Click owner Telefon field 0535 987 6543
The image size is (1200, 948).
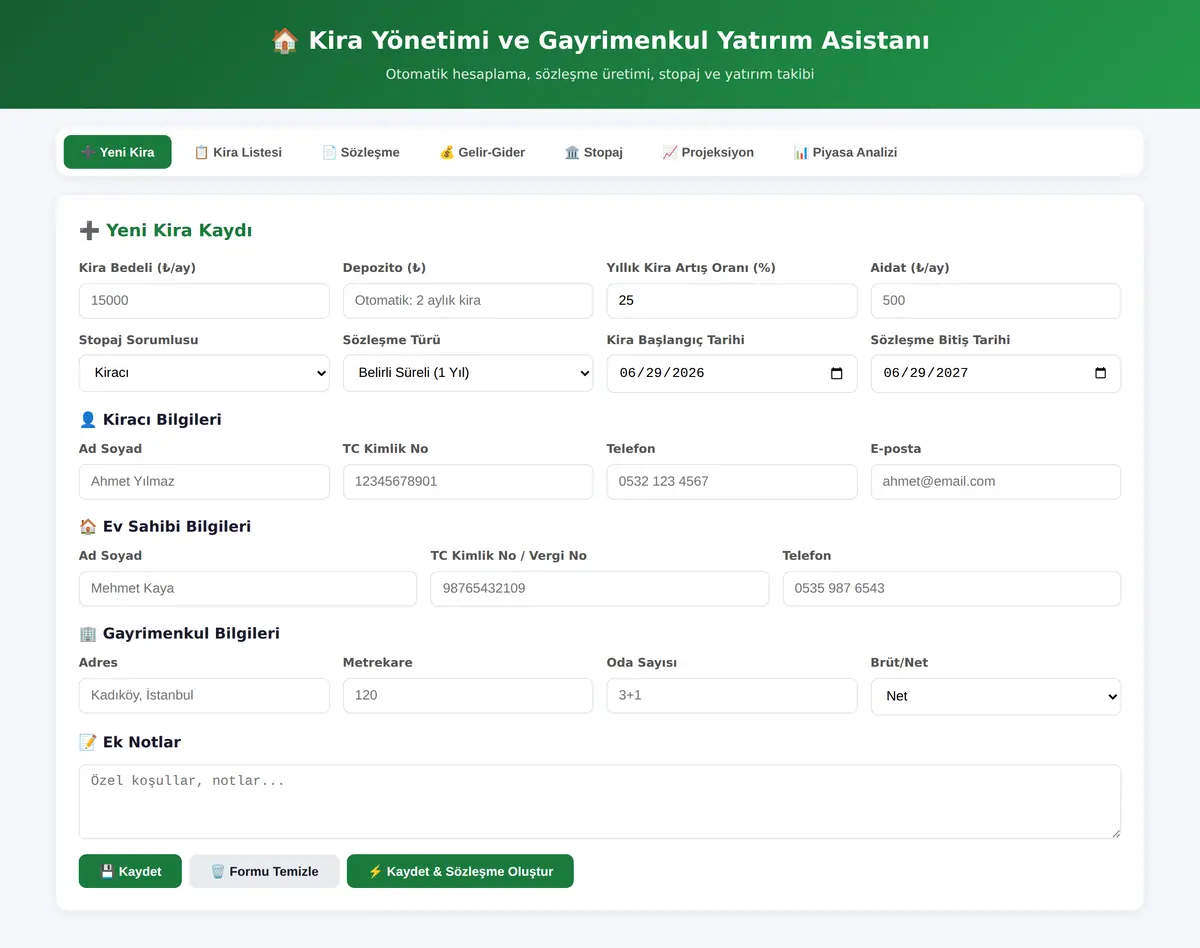tap(952, 589)
